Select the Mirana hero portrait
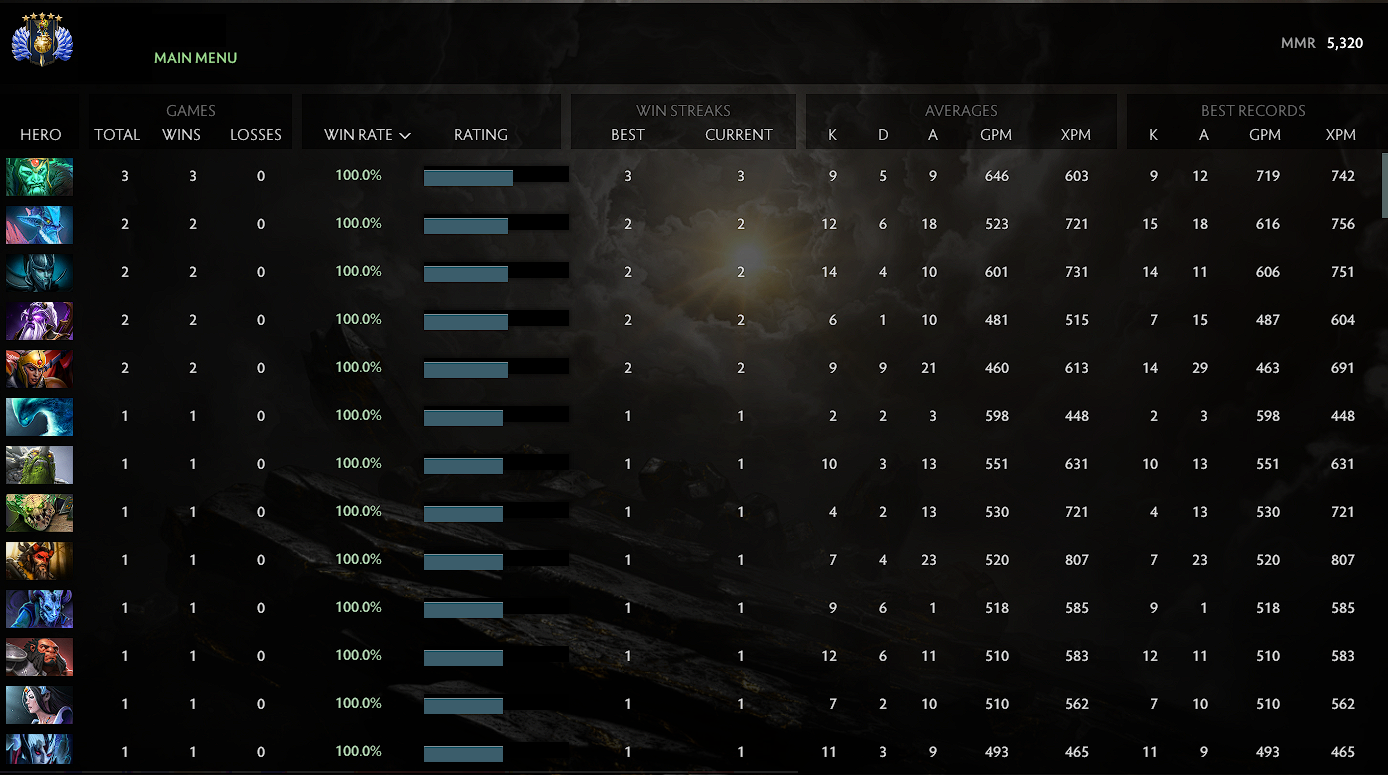This screenshot has height=775, width=1388. 40,705
